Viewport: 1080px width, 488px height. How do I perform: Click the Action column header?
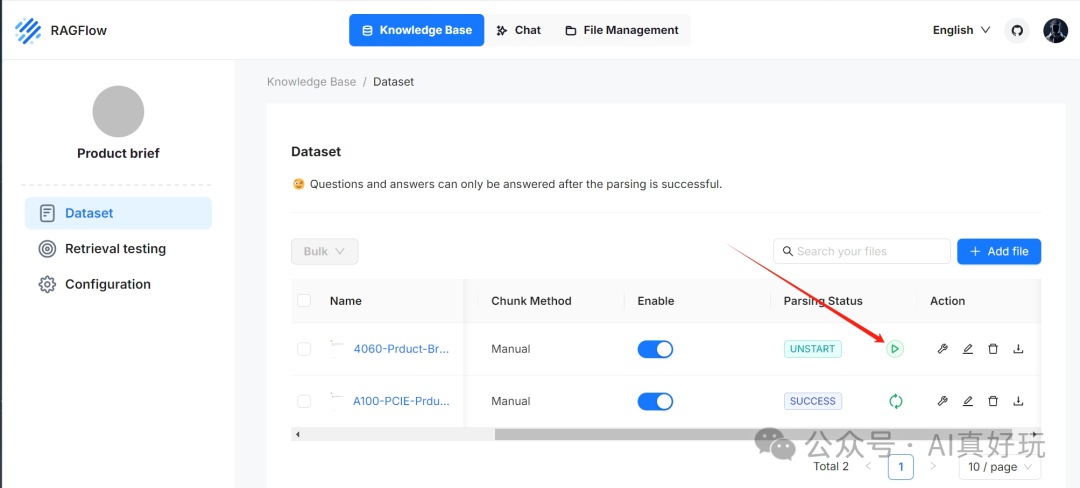(948, 301)
